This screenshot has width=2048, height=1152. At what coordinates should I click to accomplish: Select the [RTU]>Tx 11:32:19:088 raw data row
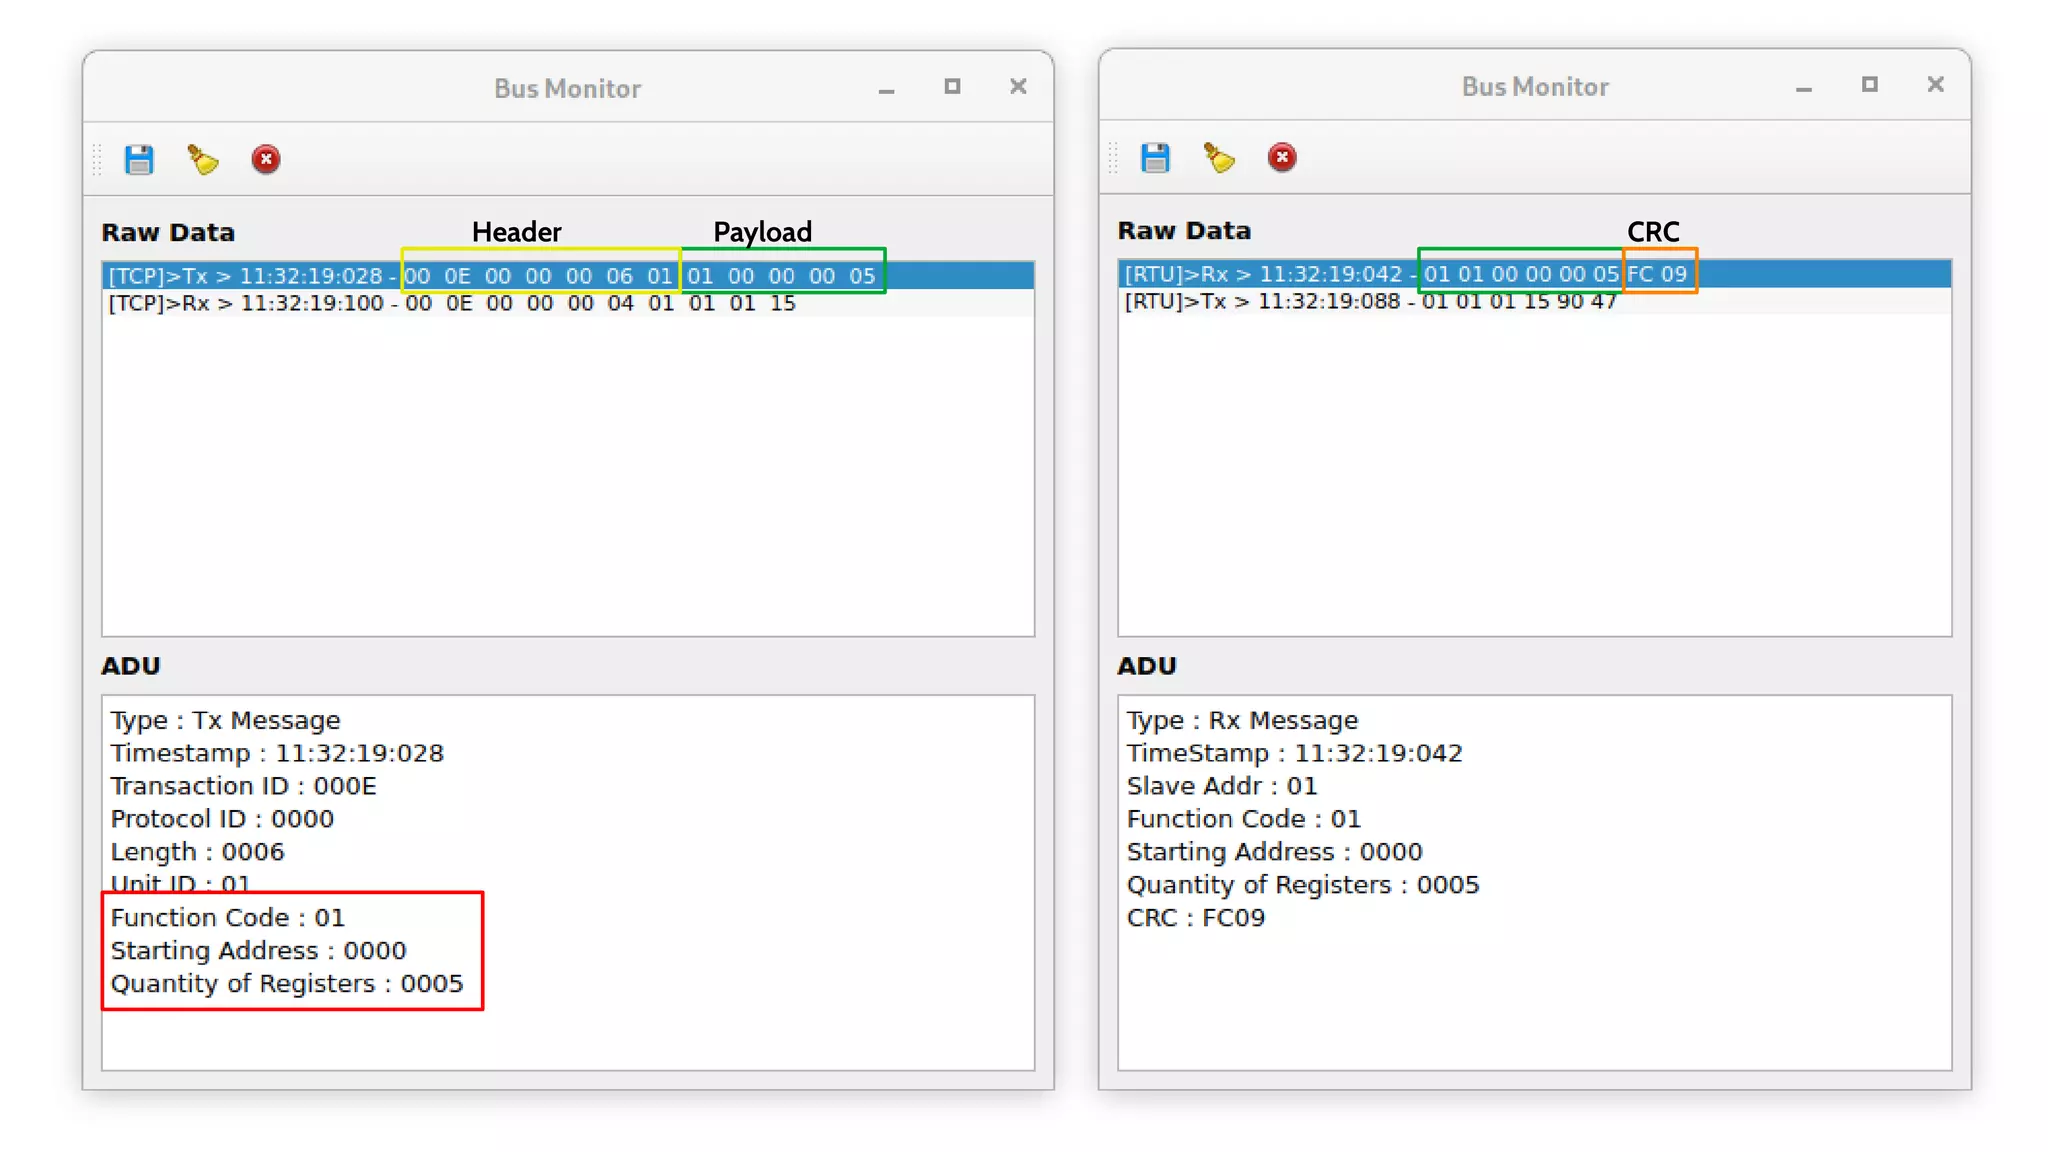[x=1534, y=301]
